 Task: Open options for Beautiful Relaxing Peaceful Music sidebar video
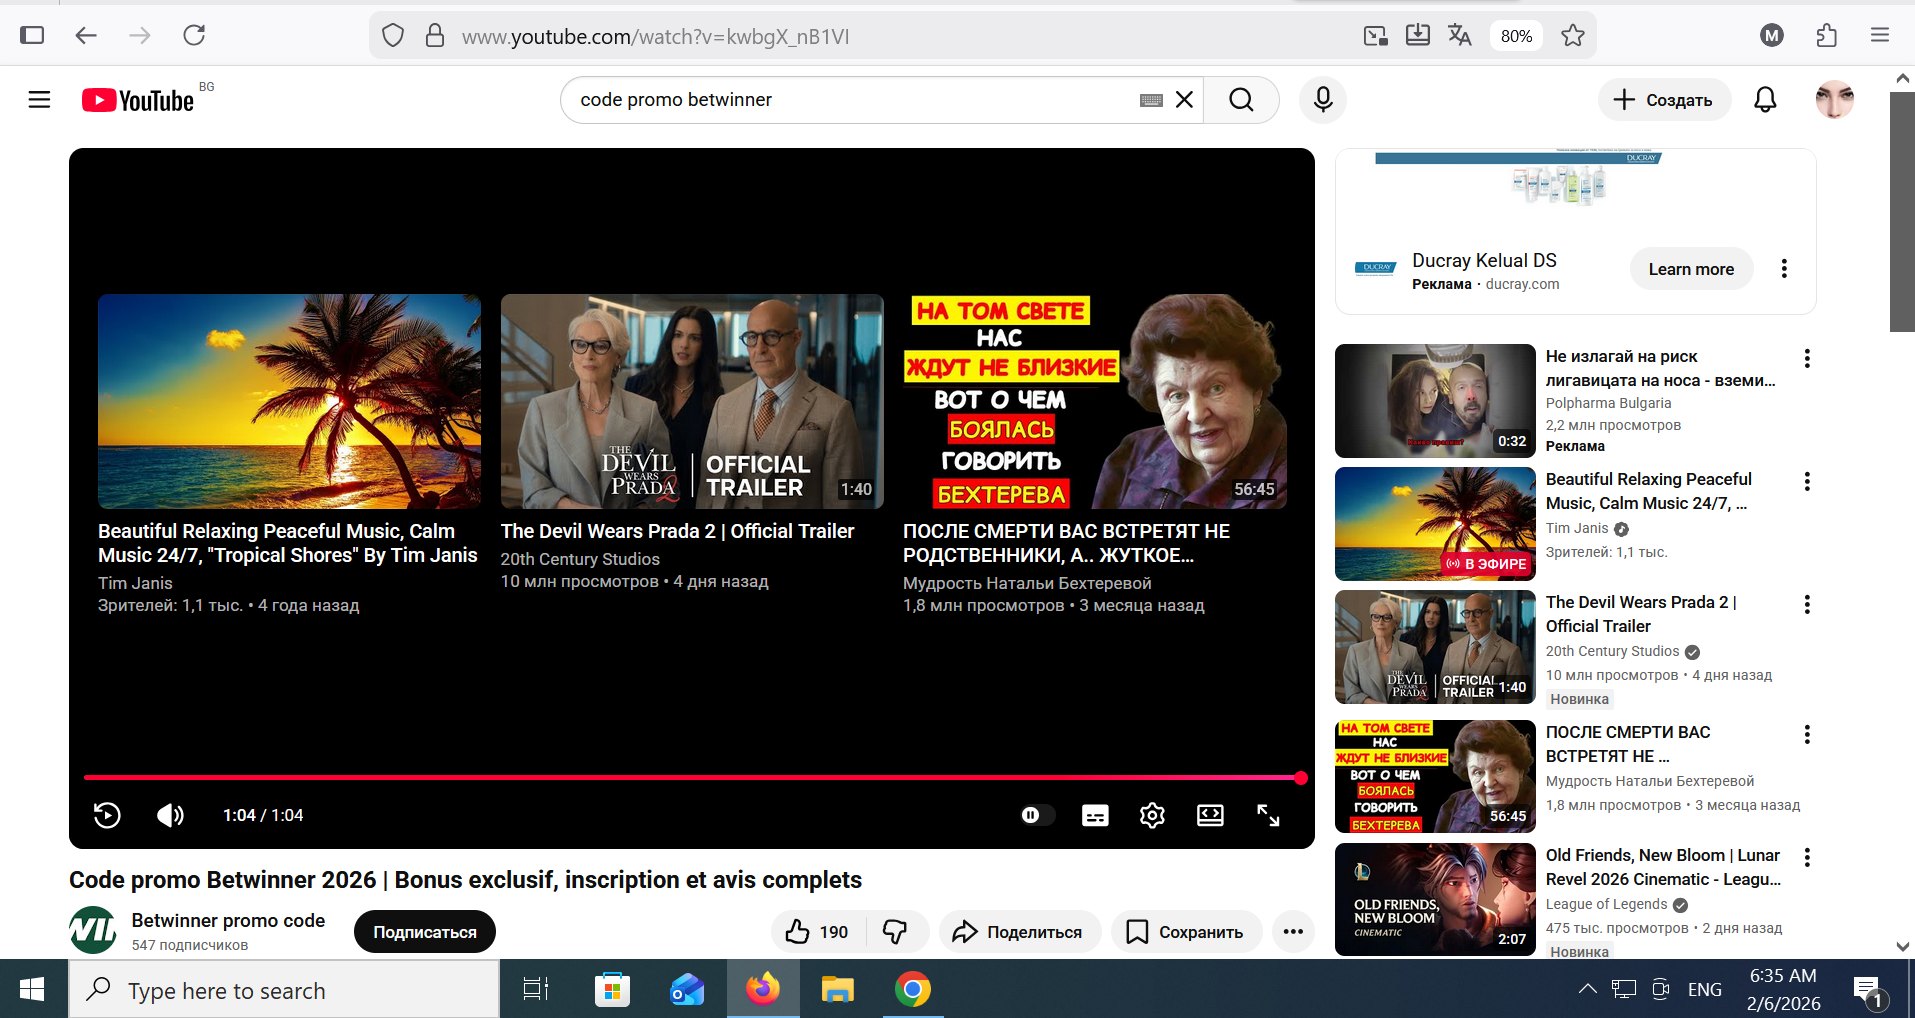pos(1807,481)
